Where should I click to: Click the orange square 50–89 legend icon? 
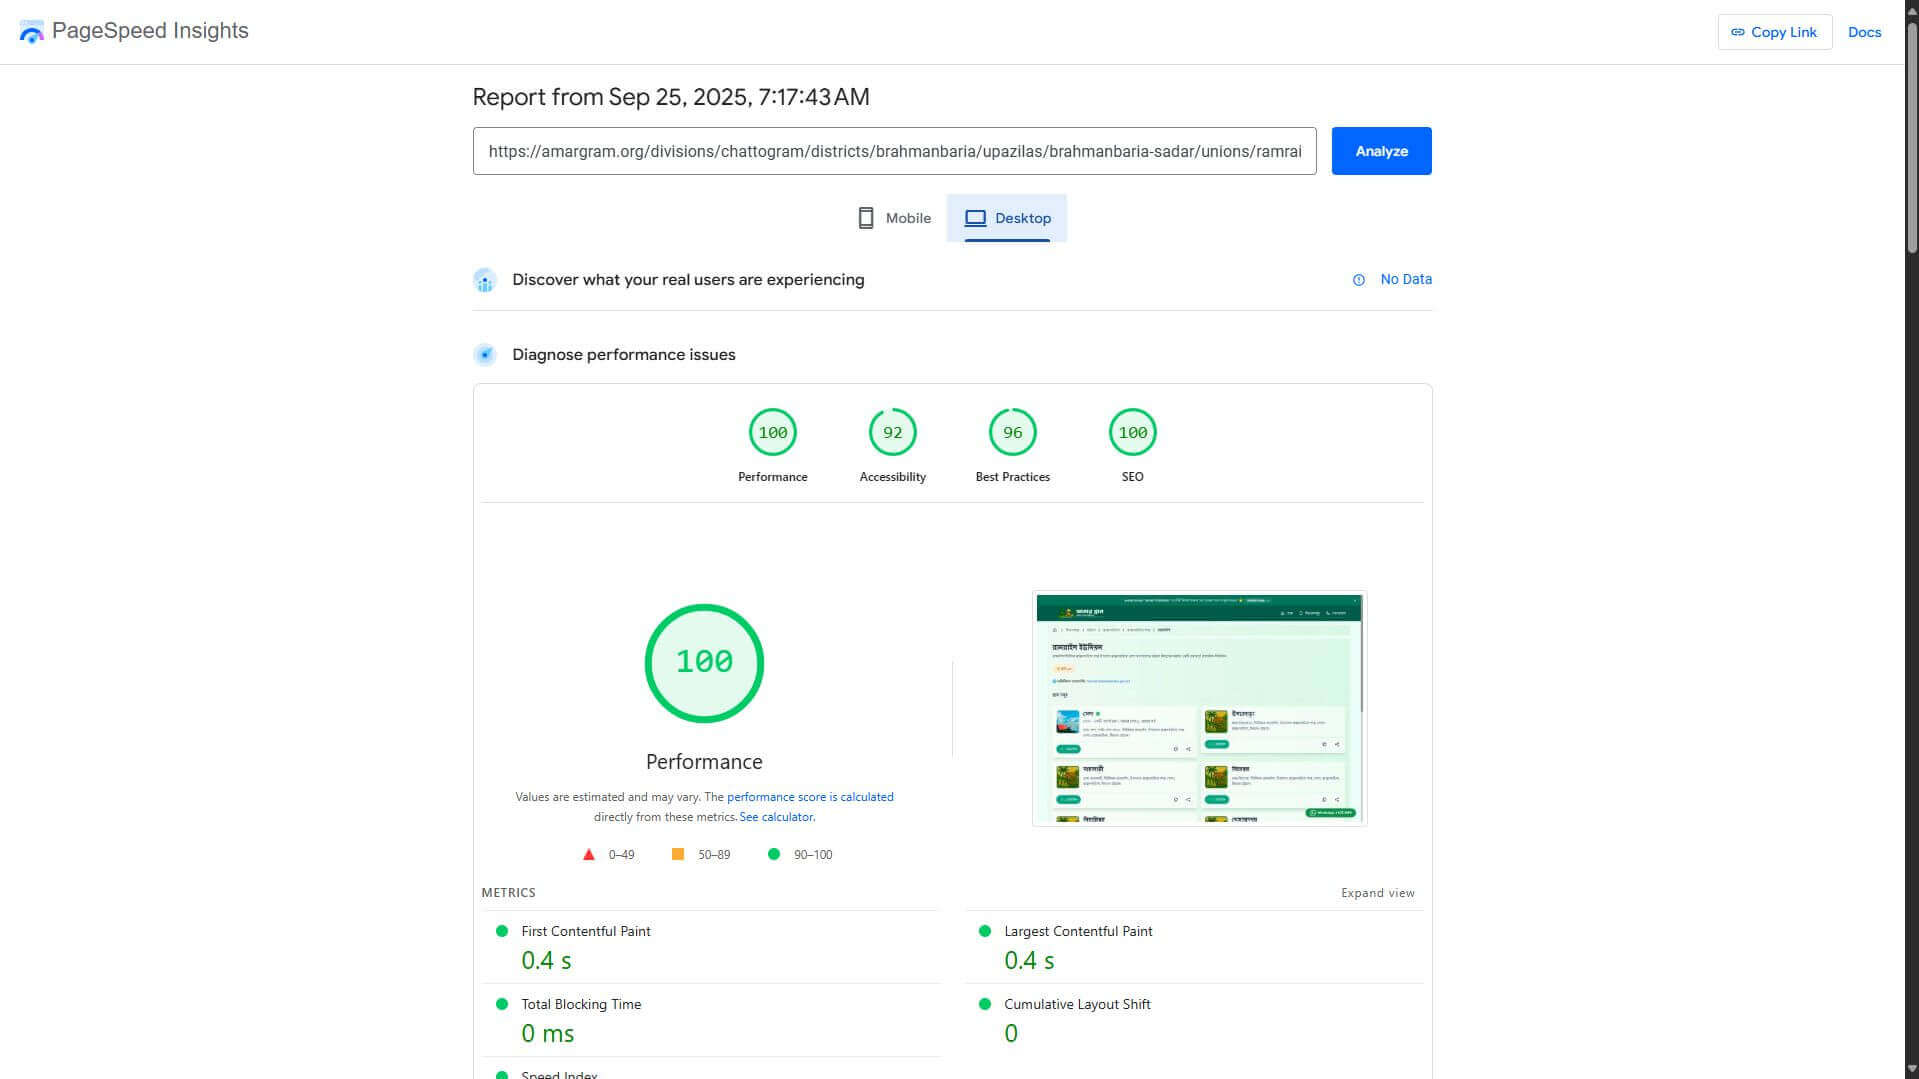[x=678, y=854]
